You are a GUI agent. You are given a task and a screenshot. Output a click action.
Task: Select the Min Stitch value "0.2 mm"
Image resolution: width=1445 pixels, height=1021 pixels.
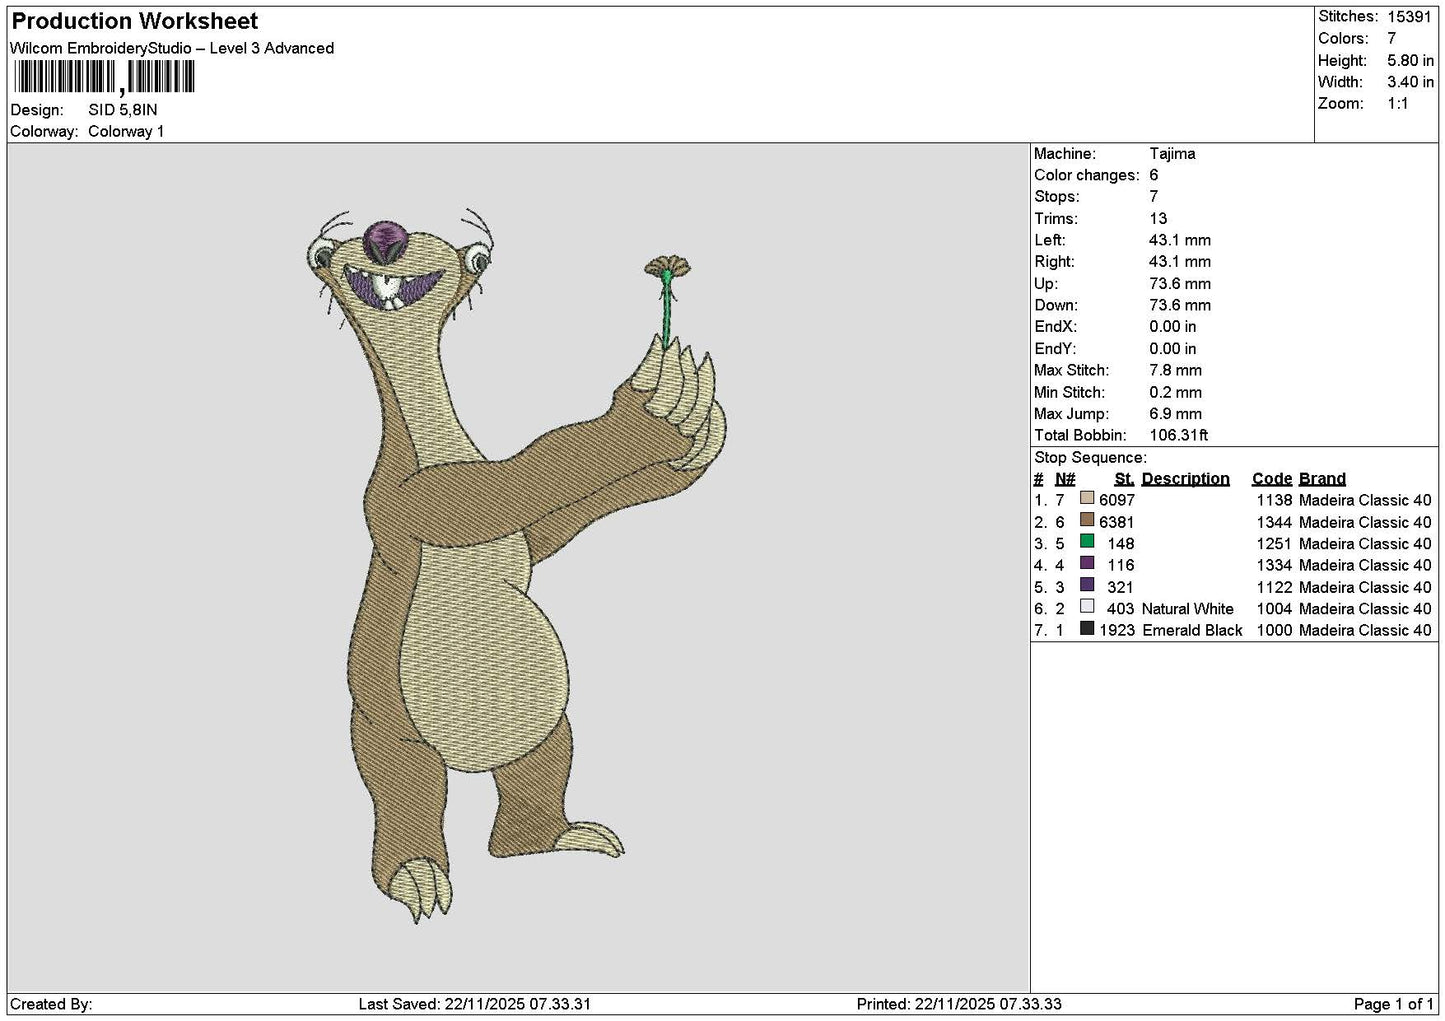pyautogui.click(x=1176, y=393)
